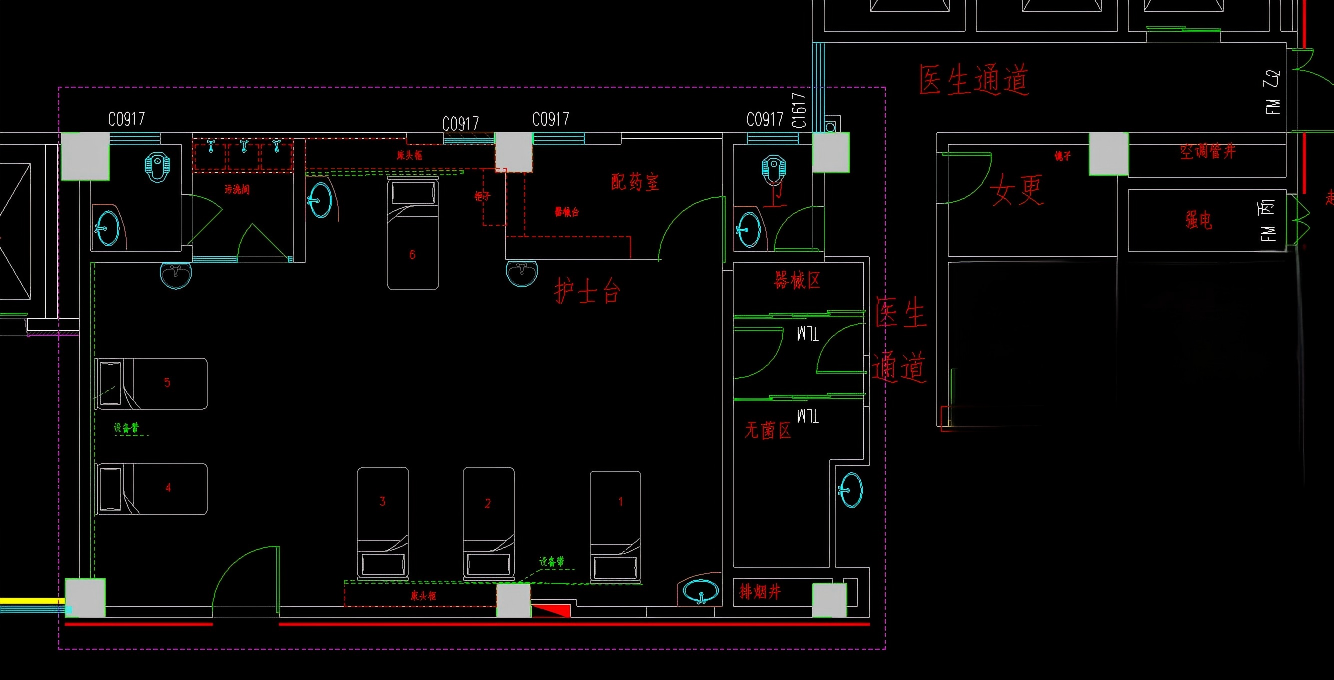Click the 强电 room label
Viewport: 1334px width, 680px height.
pos(1198,220)
